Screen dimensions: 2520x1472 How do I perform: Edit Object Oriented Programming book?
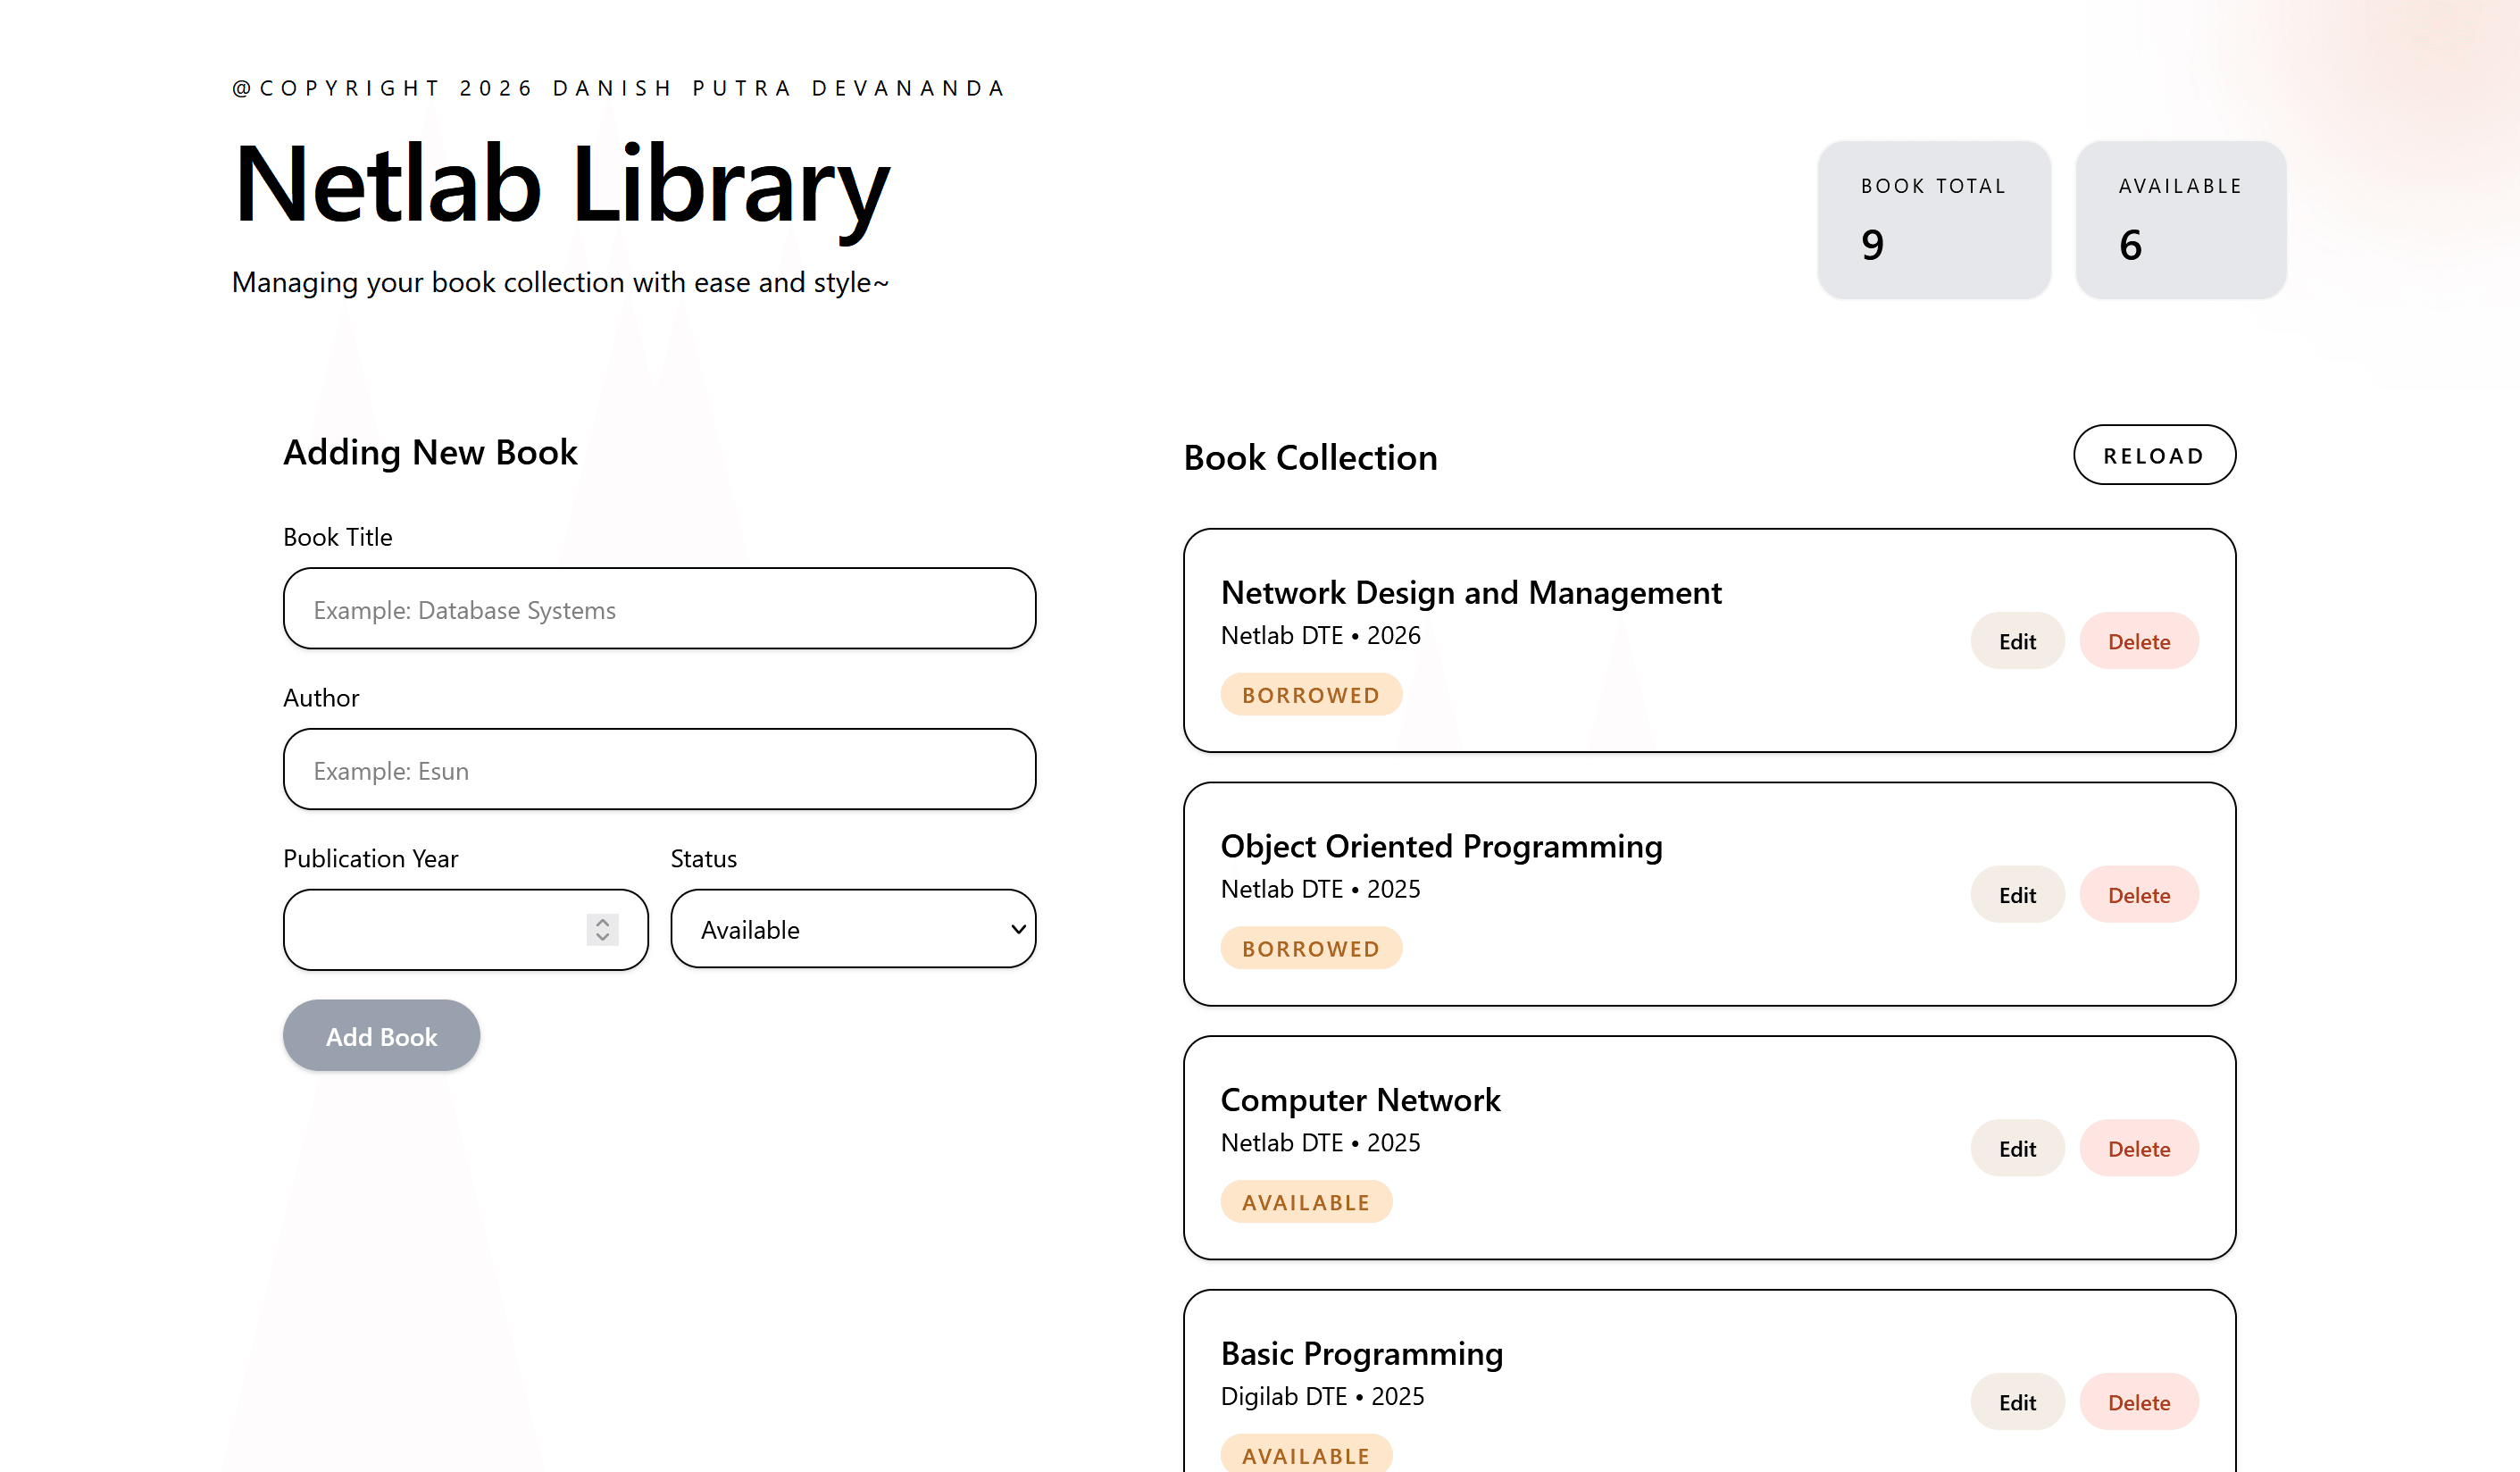(2017, 895)
